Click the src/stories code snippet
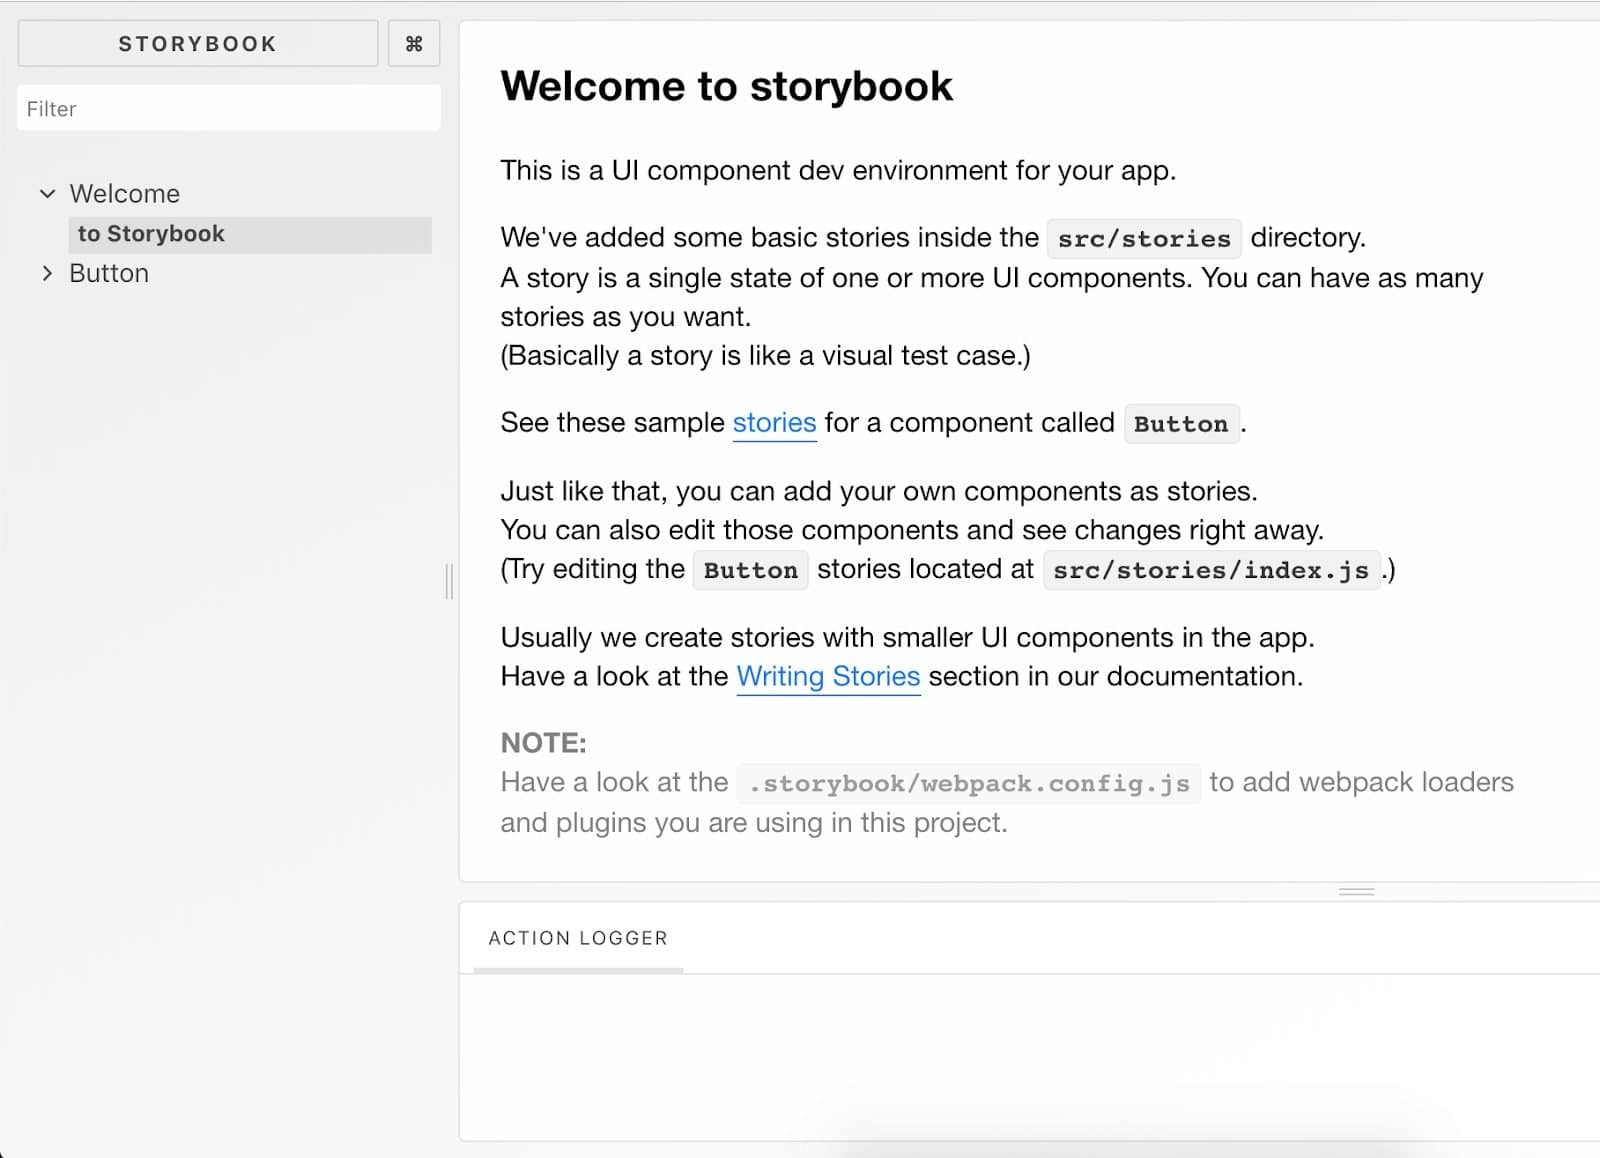1600x1158 pixels. [1143, 238]
